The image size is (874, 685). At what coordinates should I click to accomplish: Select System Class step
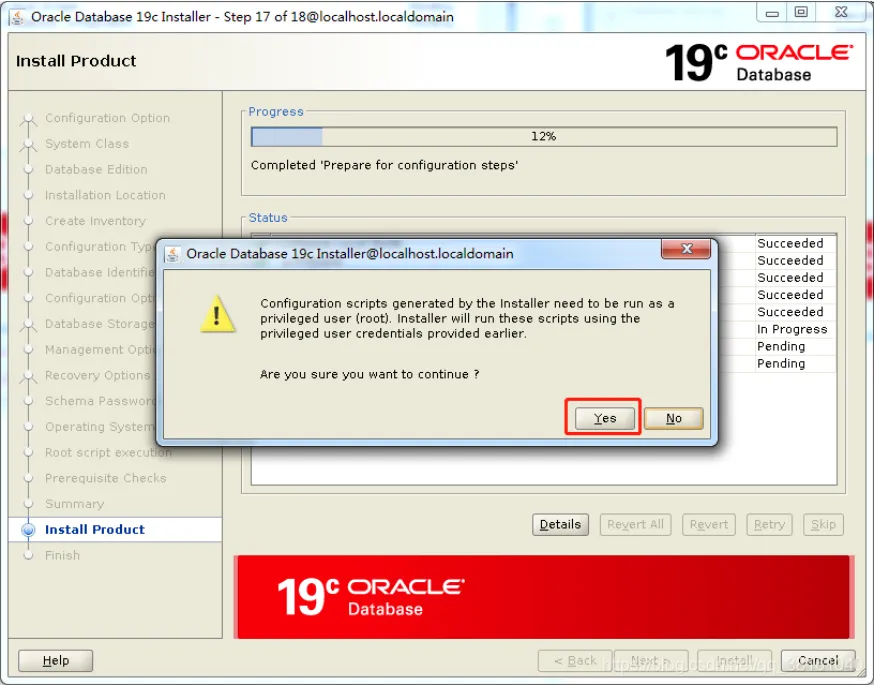[87, 144]
